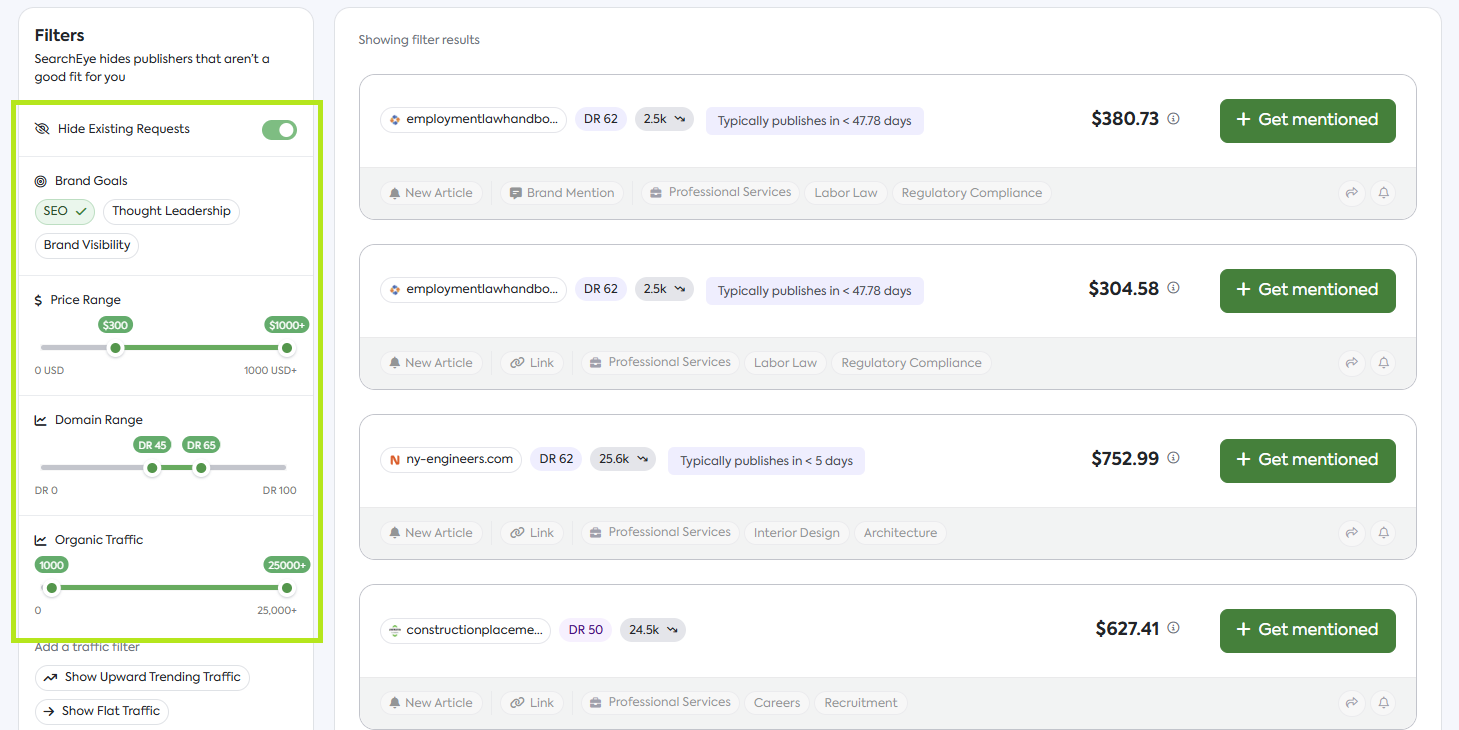Click Get mentioned on $627.41 listing
The width and height of the screenshot is (1459, 730).
point(1307,630)
